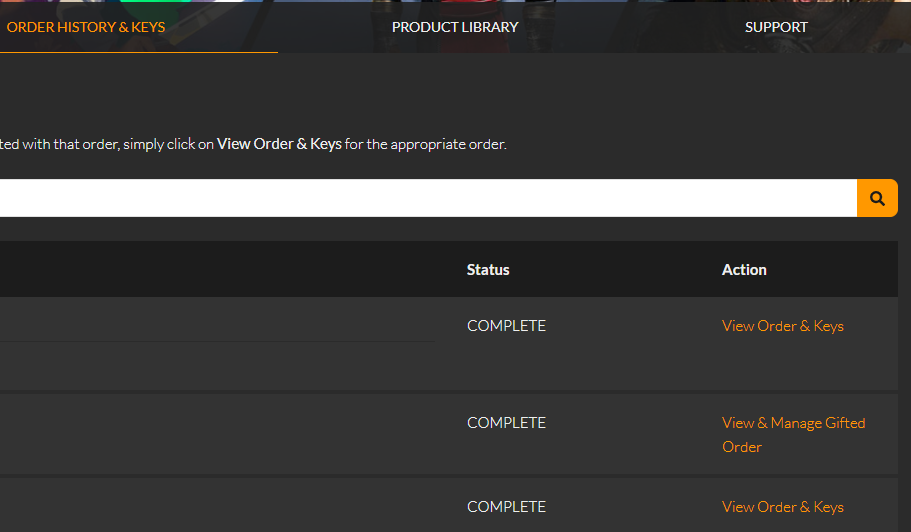Switch to the Product Library tab
This screenshot has width=911, height=532.
coord(455,27)
